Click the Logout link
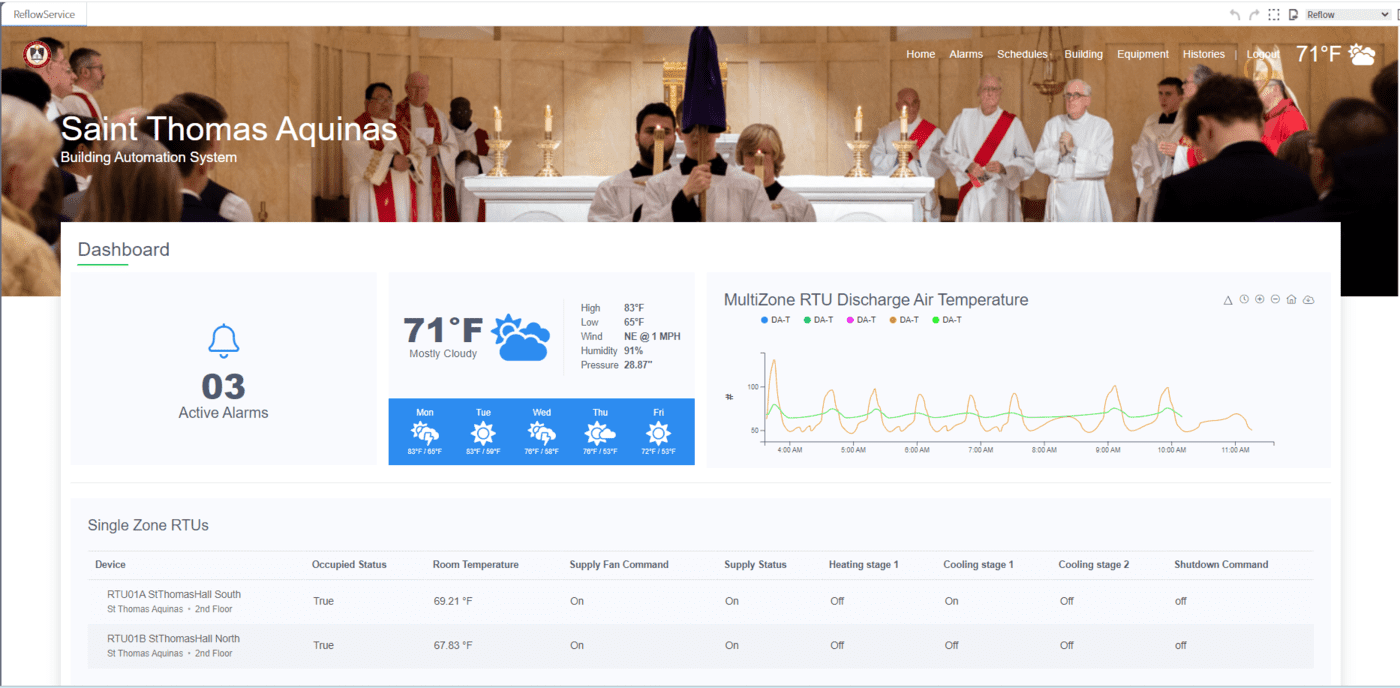 (1263, 54)
